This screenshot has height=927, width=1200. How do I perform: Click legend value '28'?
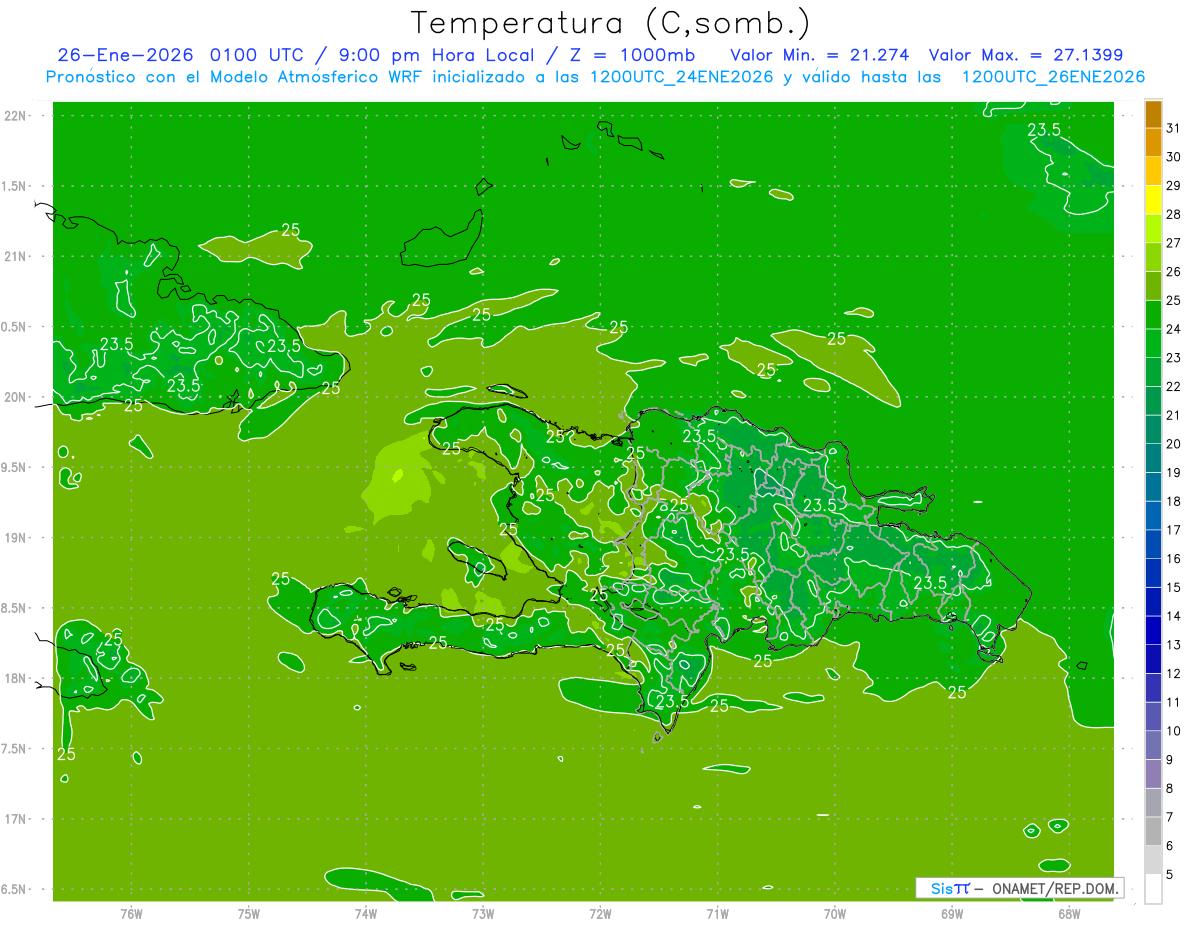1174,214
